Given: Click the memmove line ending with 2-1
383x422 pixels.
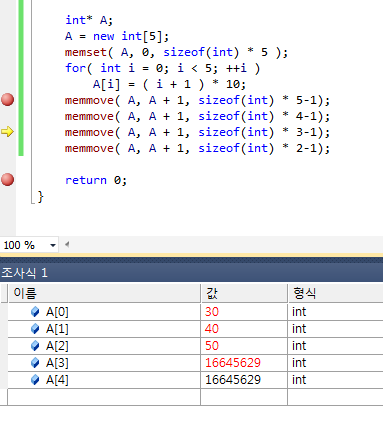Looking at the screenshot, I should point(197,148).
